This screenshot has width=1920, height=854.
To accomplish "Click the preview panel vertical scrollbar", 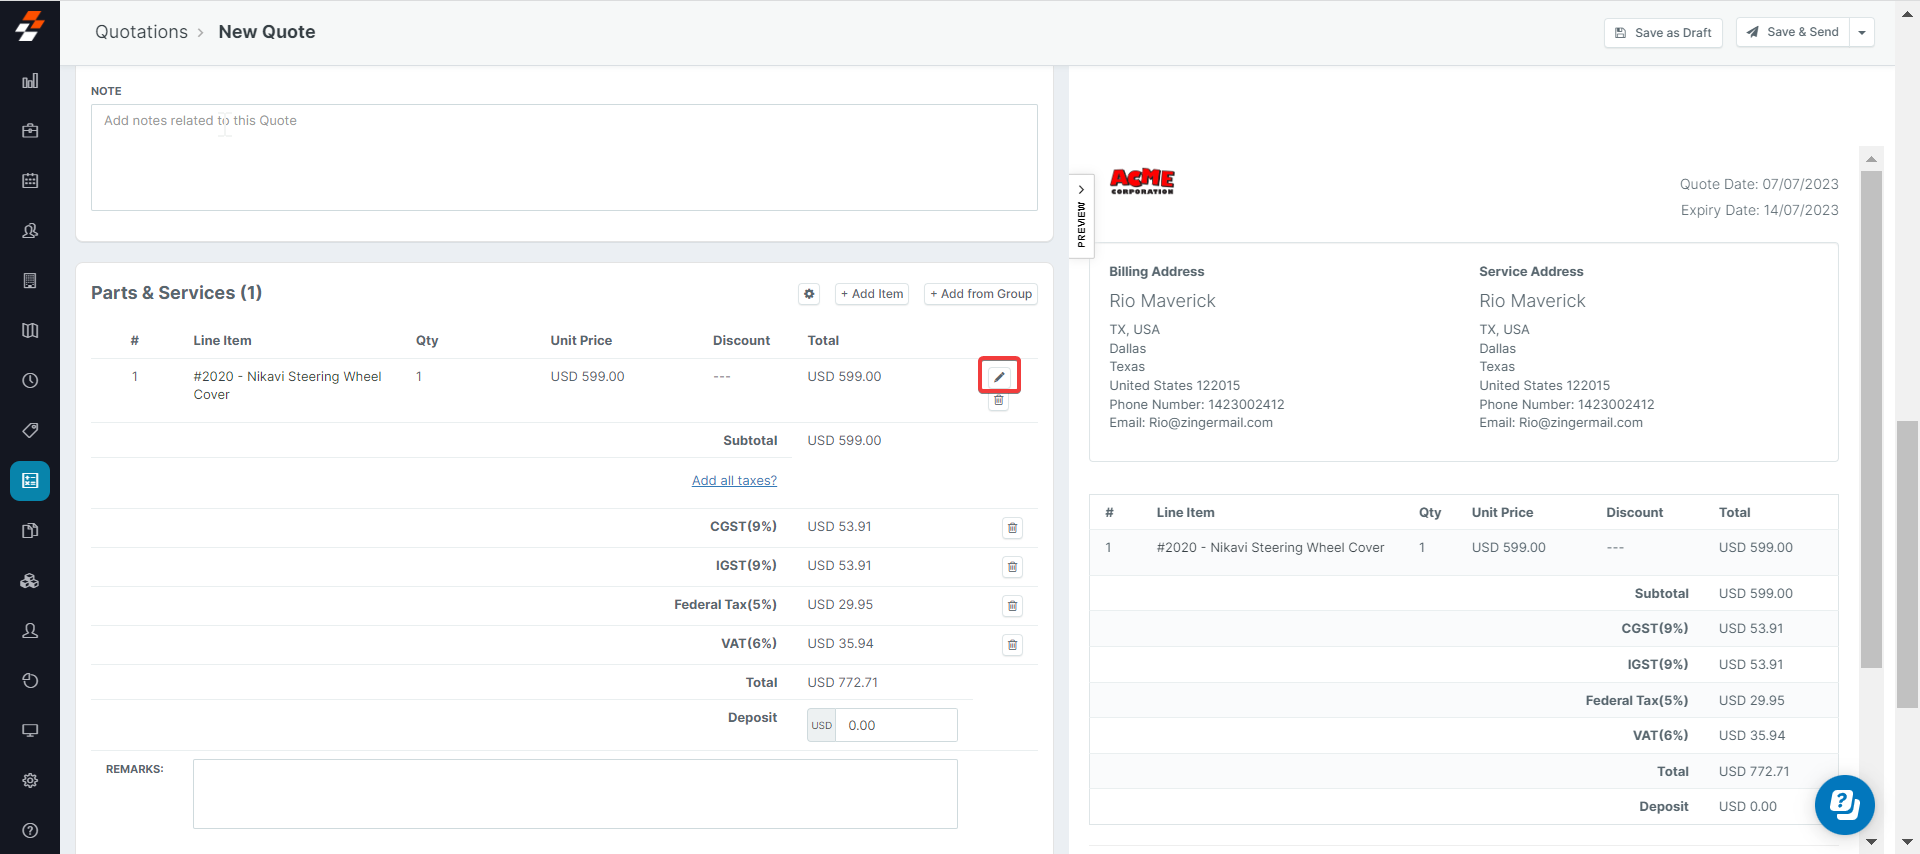I will coord(1871,420).
